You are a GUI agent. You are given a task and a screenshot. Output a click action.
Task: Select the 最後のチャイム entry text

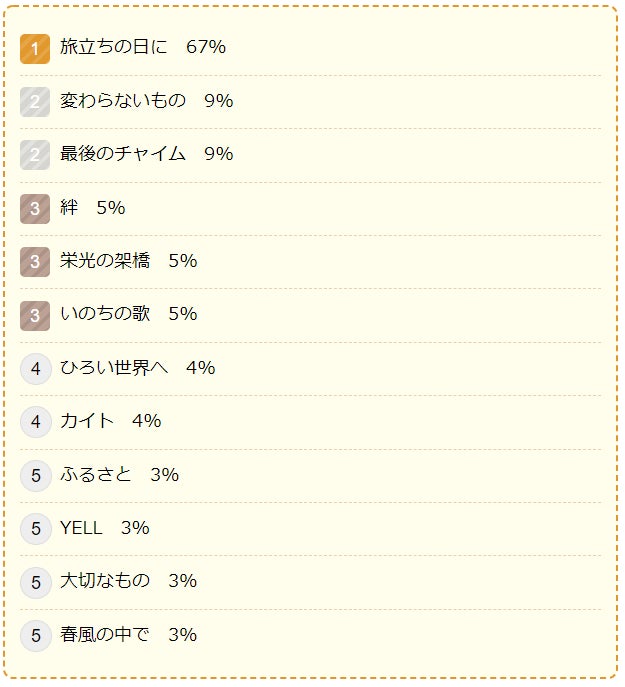pyautogui.click(x=146, y=154)
